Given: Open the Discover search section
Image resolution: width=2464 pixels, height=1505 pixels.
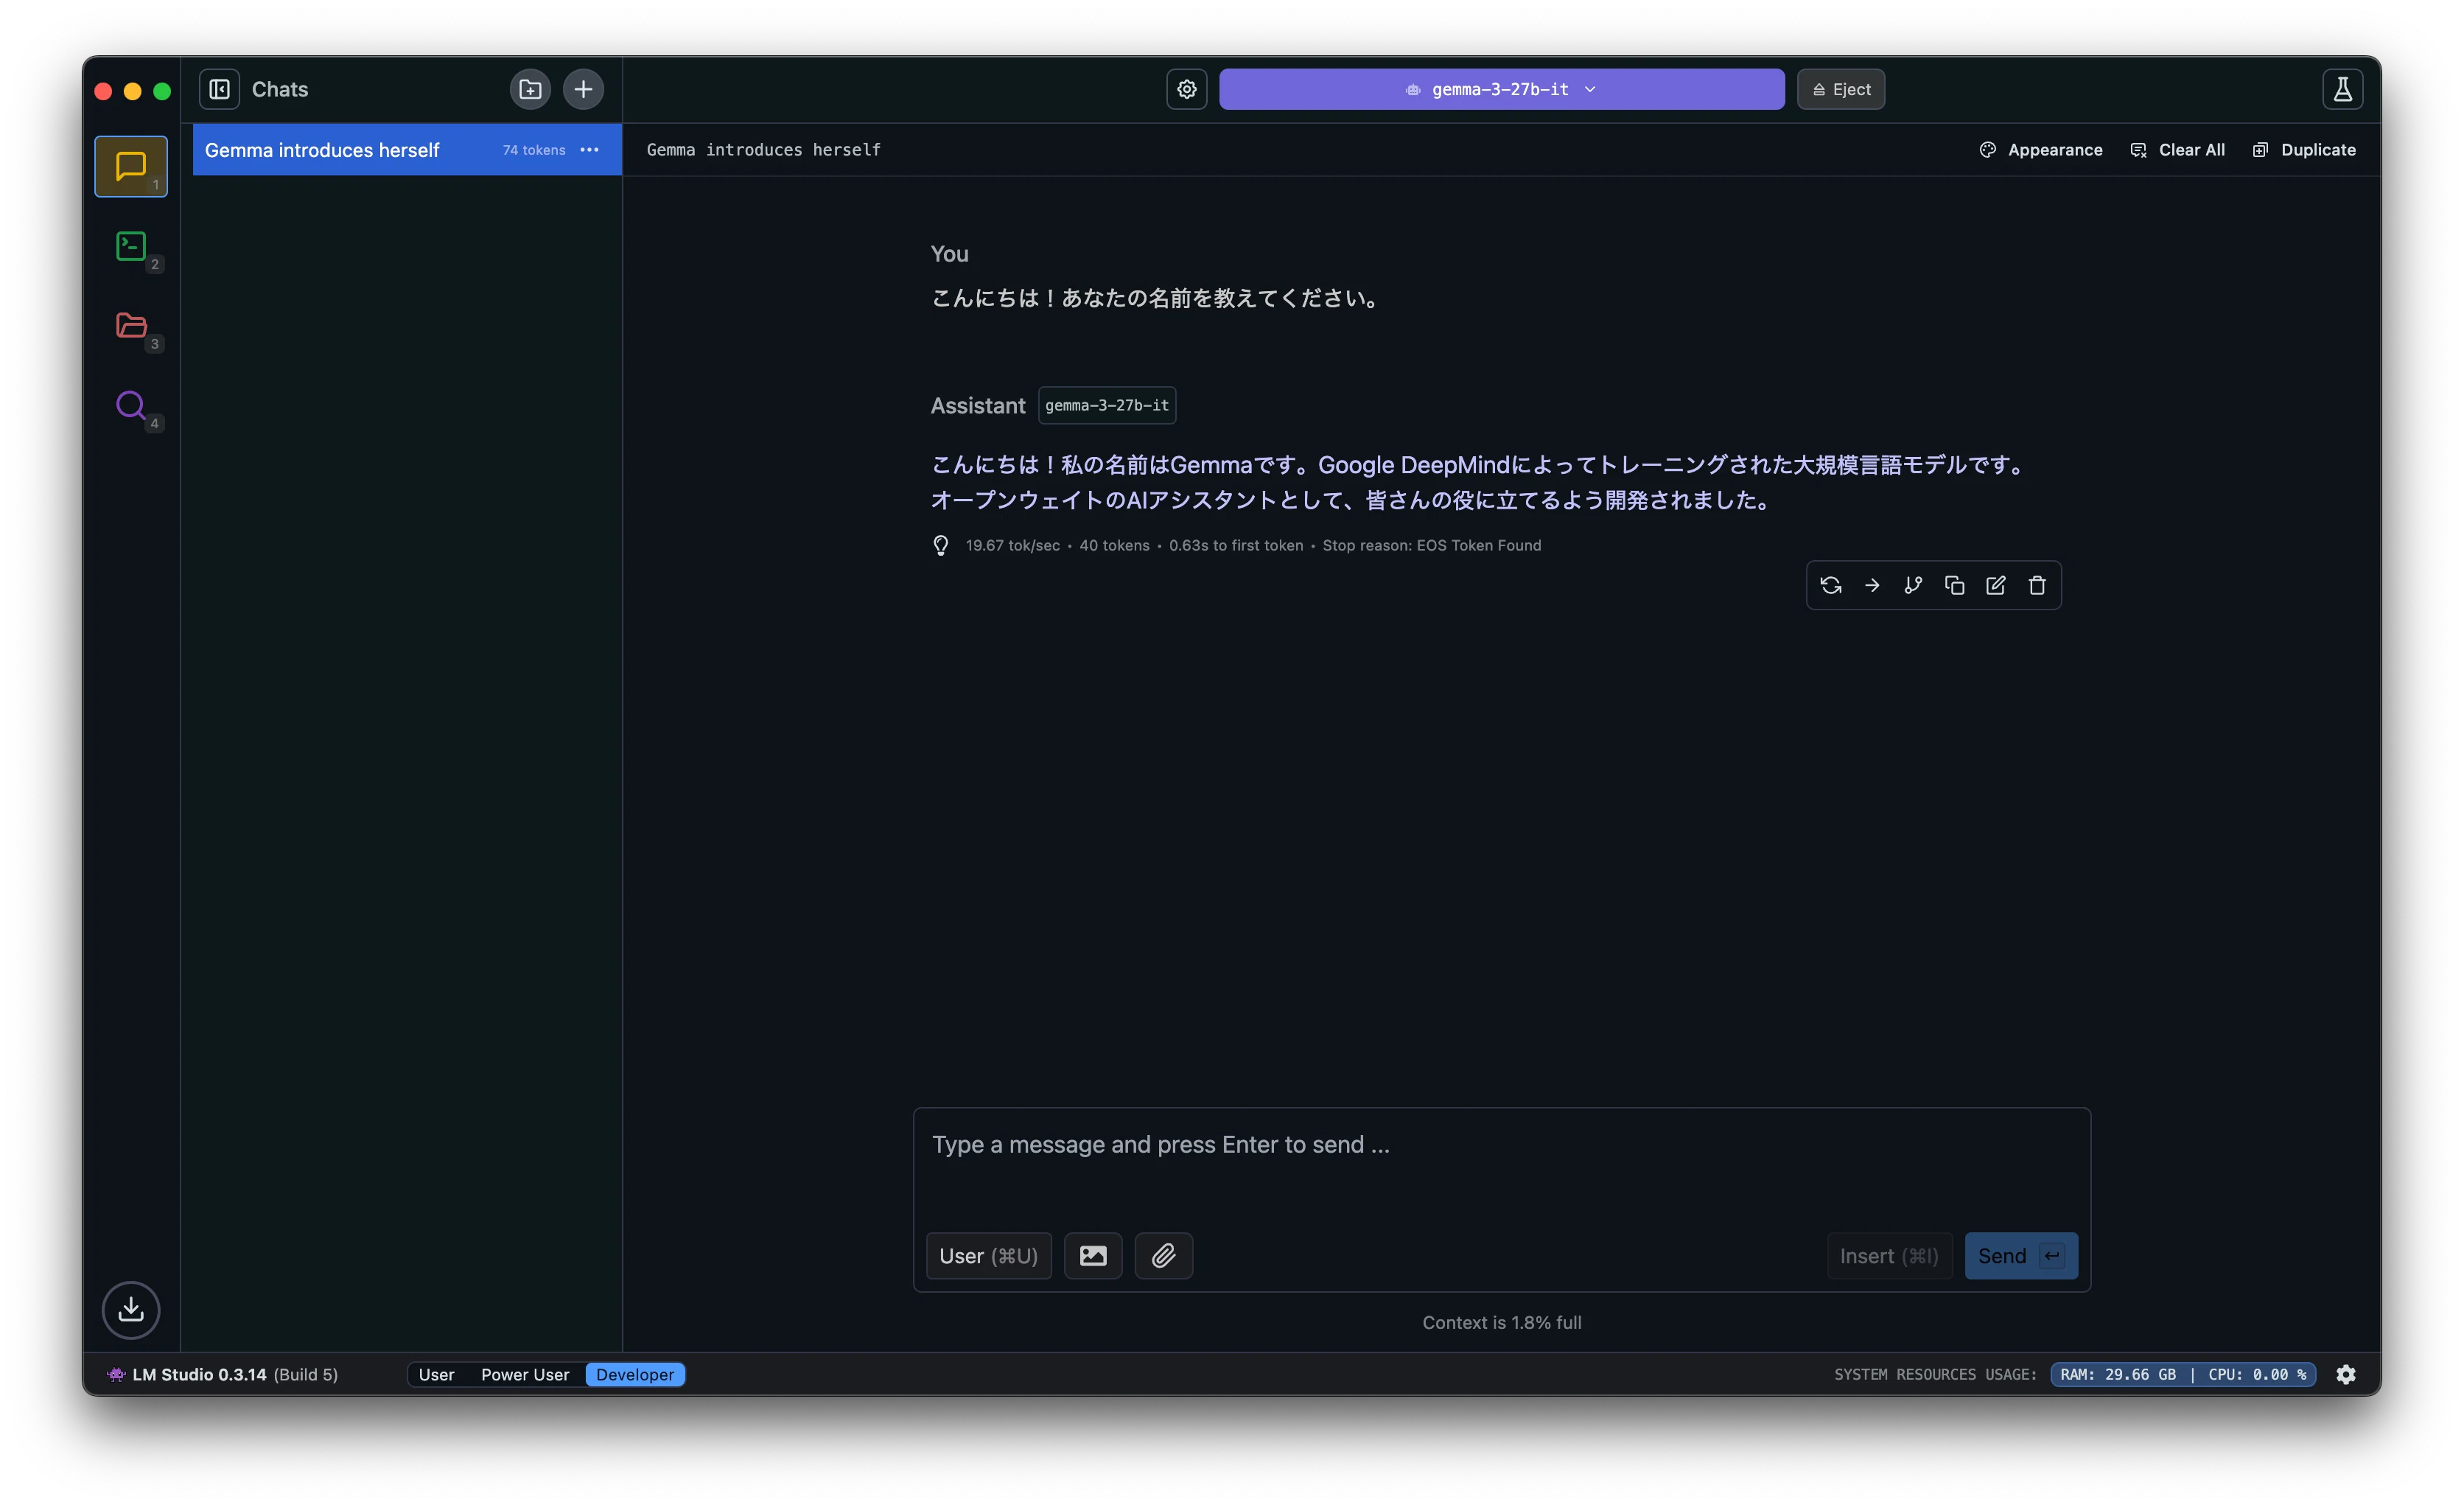Looking at the screenshot, I should tap(131, 405).
